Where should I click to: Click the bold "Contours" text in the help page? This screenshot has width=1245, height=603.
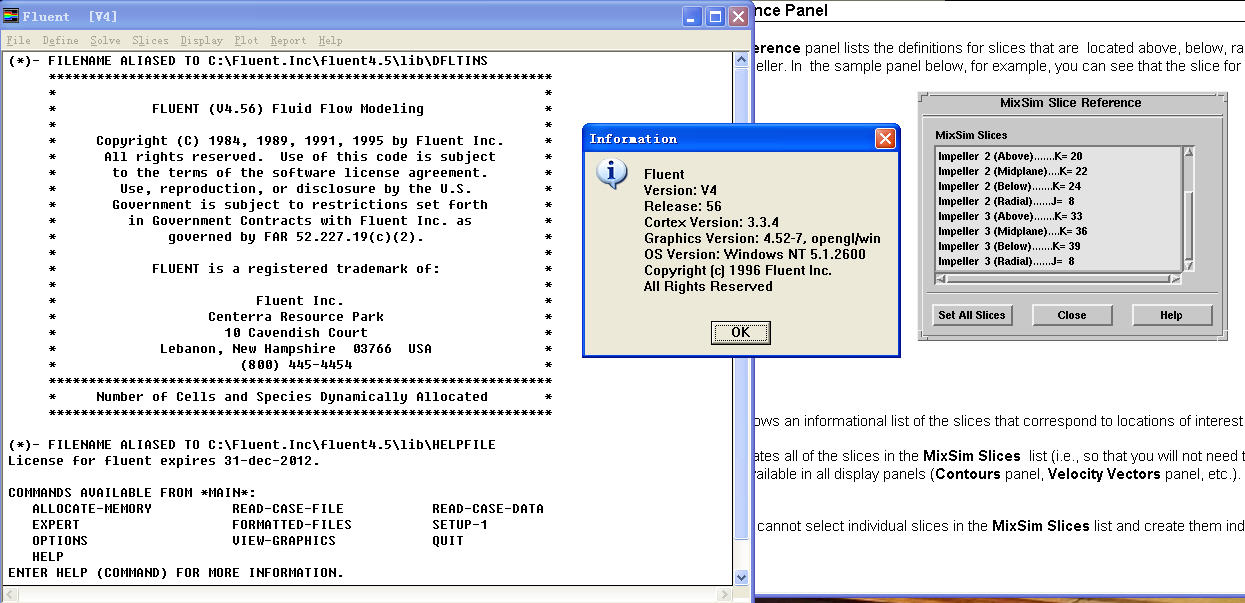(x=968, y=474)
